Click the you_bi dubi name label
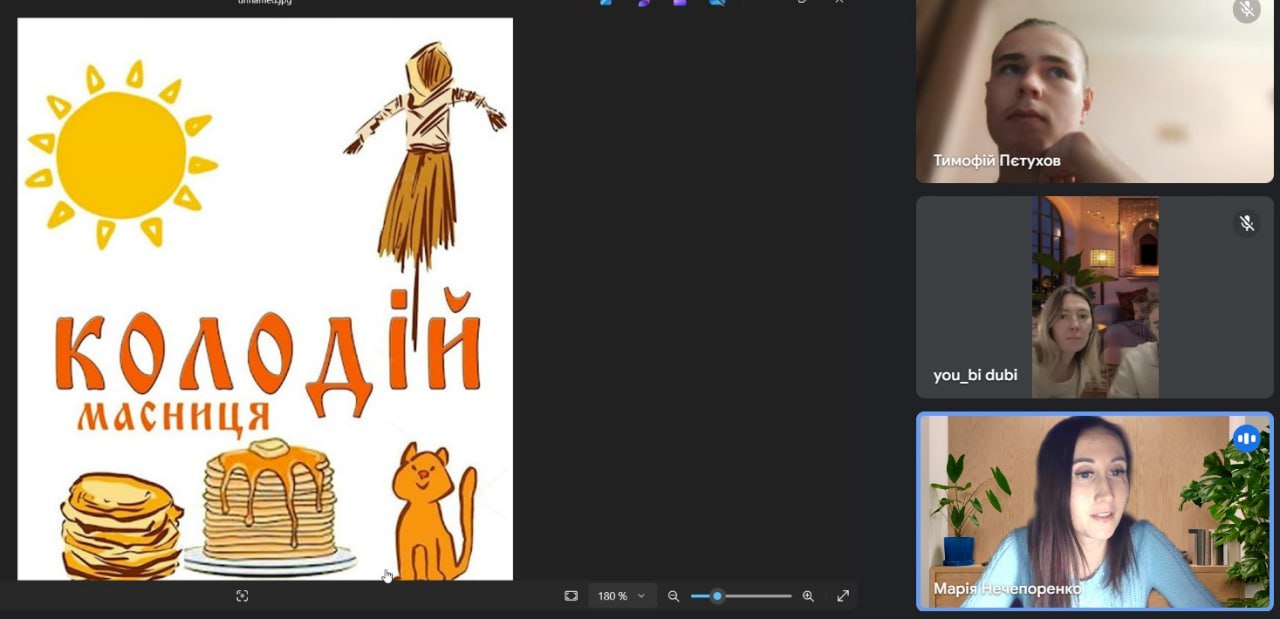The width and height of the screenshot is (1280, 619). (x=975, y=375)
